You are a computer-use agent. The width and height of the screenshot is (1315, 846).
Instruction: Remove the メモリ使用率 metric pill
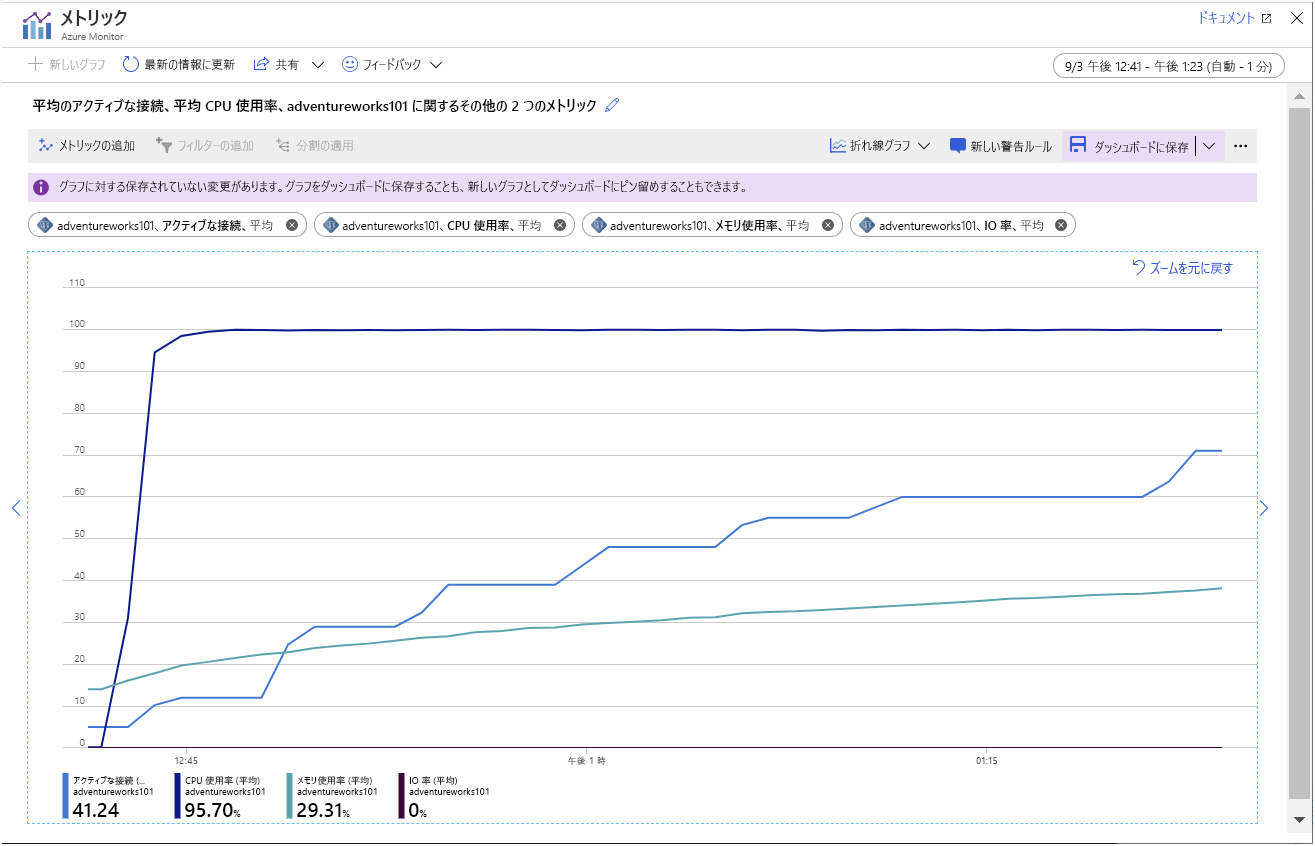coord(828,225)
